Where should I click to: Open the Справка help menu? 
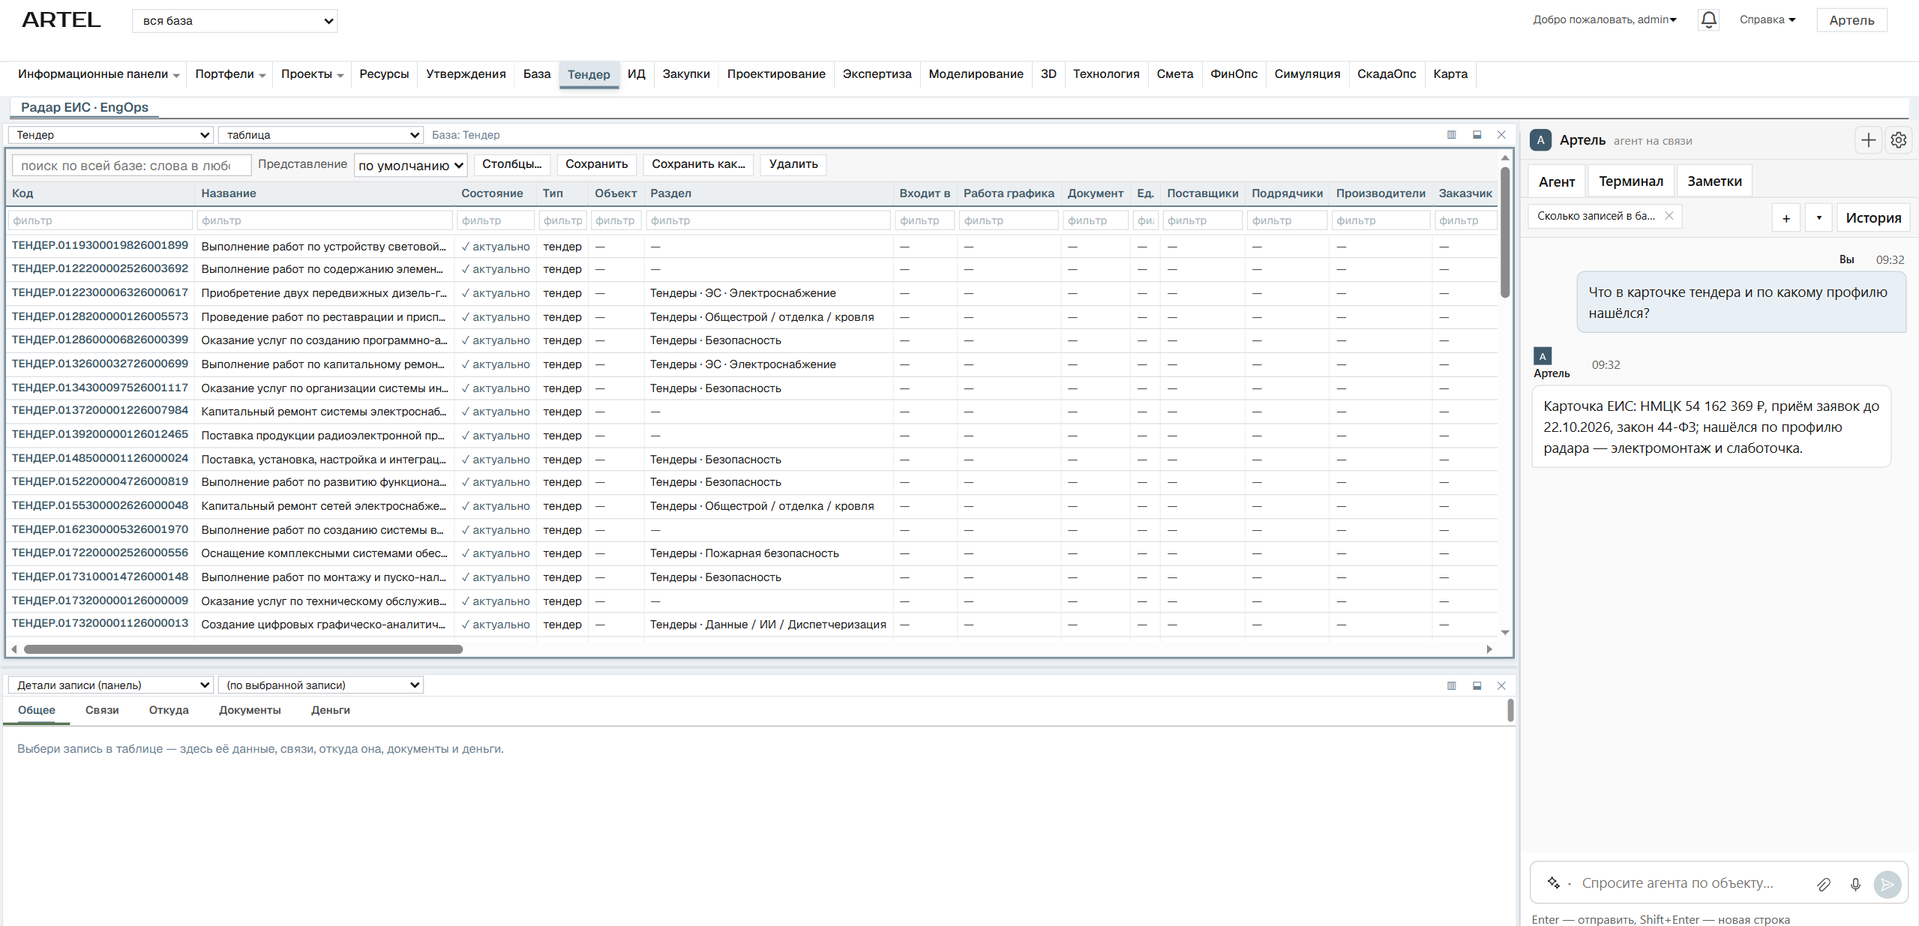[1767, 20]
